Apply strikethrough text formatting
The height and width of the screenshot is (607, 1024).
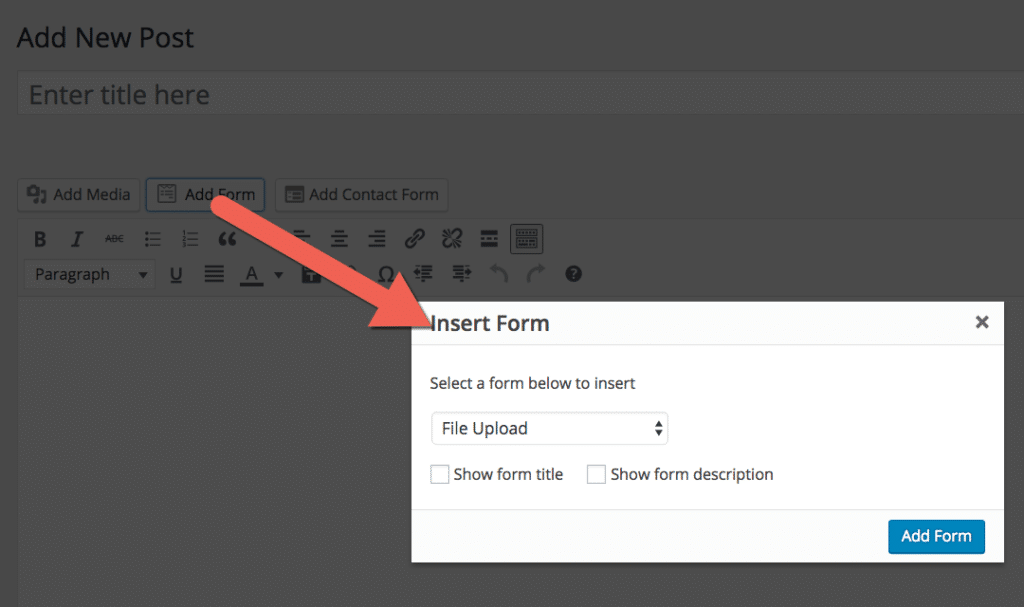[114, 239]
